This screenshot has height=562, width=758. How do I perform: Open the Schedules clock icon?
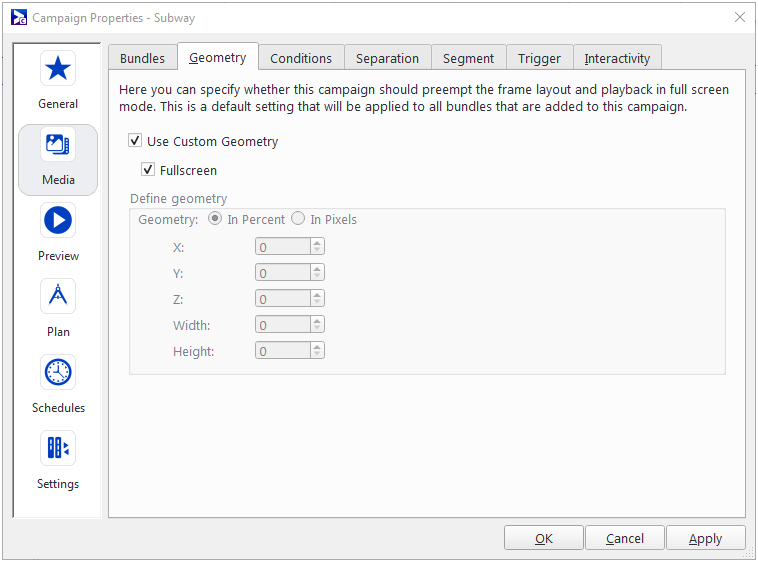tap(58, 373)
